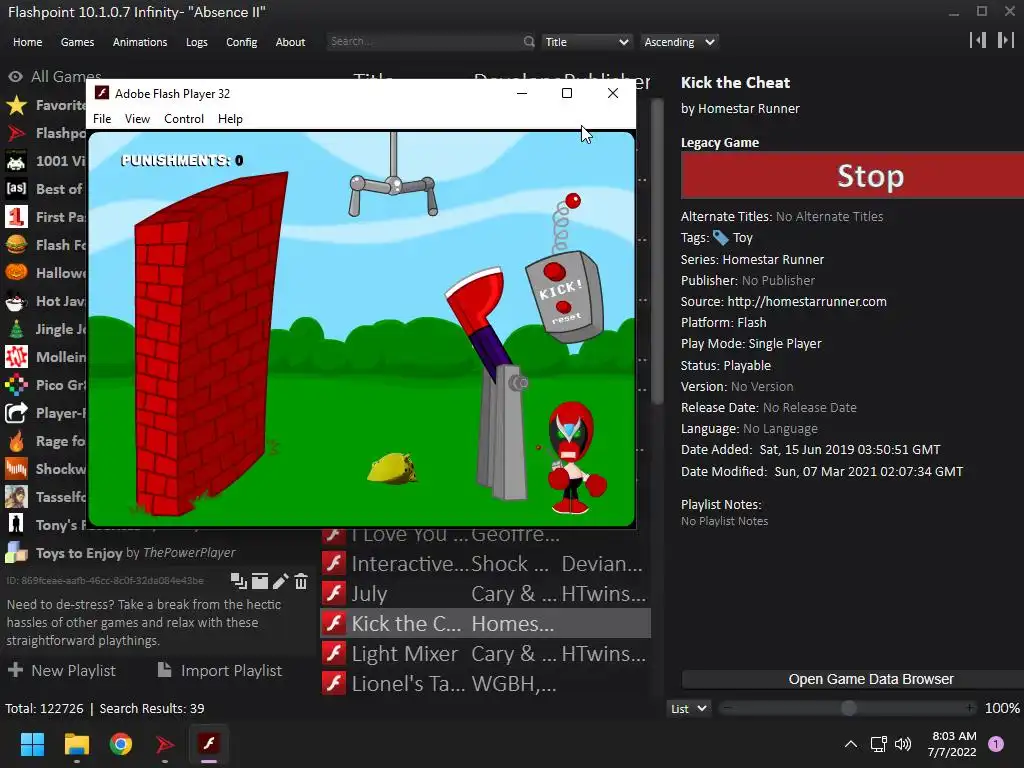Open the Pico Gr playlist icon
1024x768 pixels.
pyautogui.click(x=16, y=385)
